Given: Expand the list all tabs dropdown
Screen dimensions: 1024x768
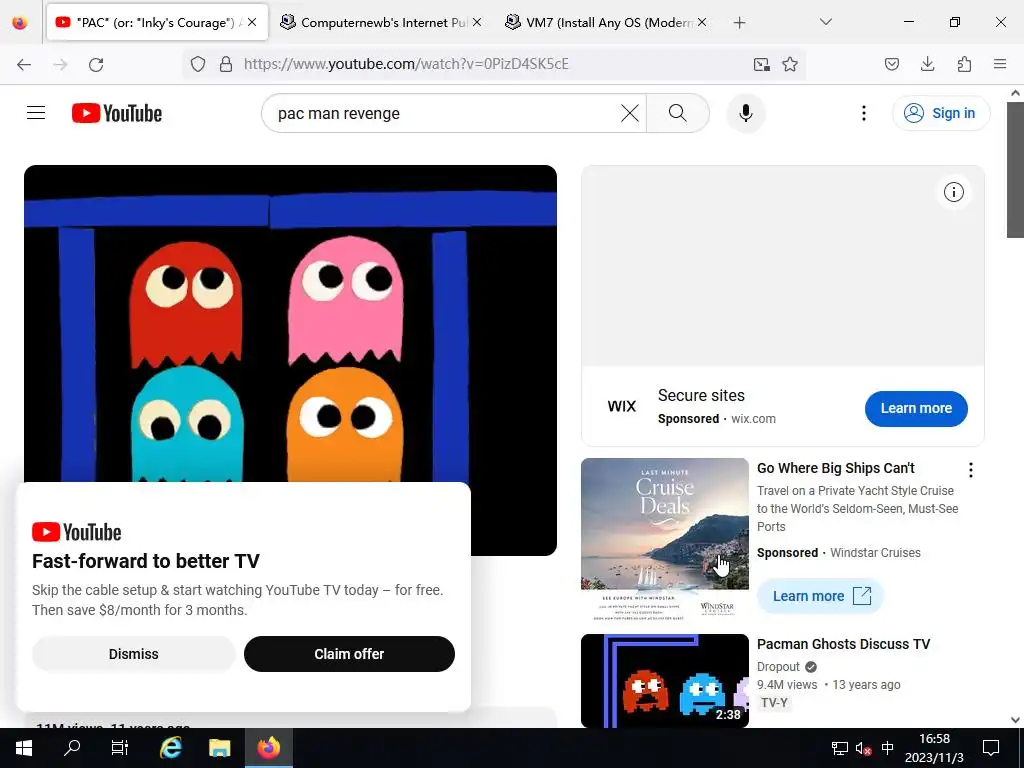Looking at the screenshot, I should coord(825,22).
